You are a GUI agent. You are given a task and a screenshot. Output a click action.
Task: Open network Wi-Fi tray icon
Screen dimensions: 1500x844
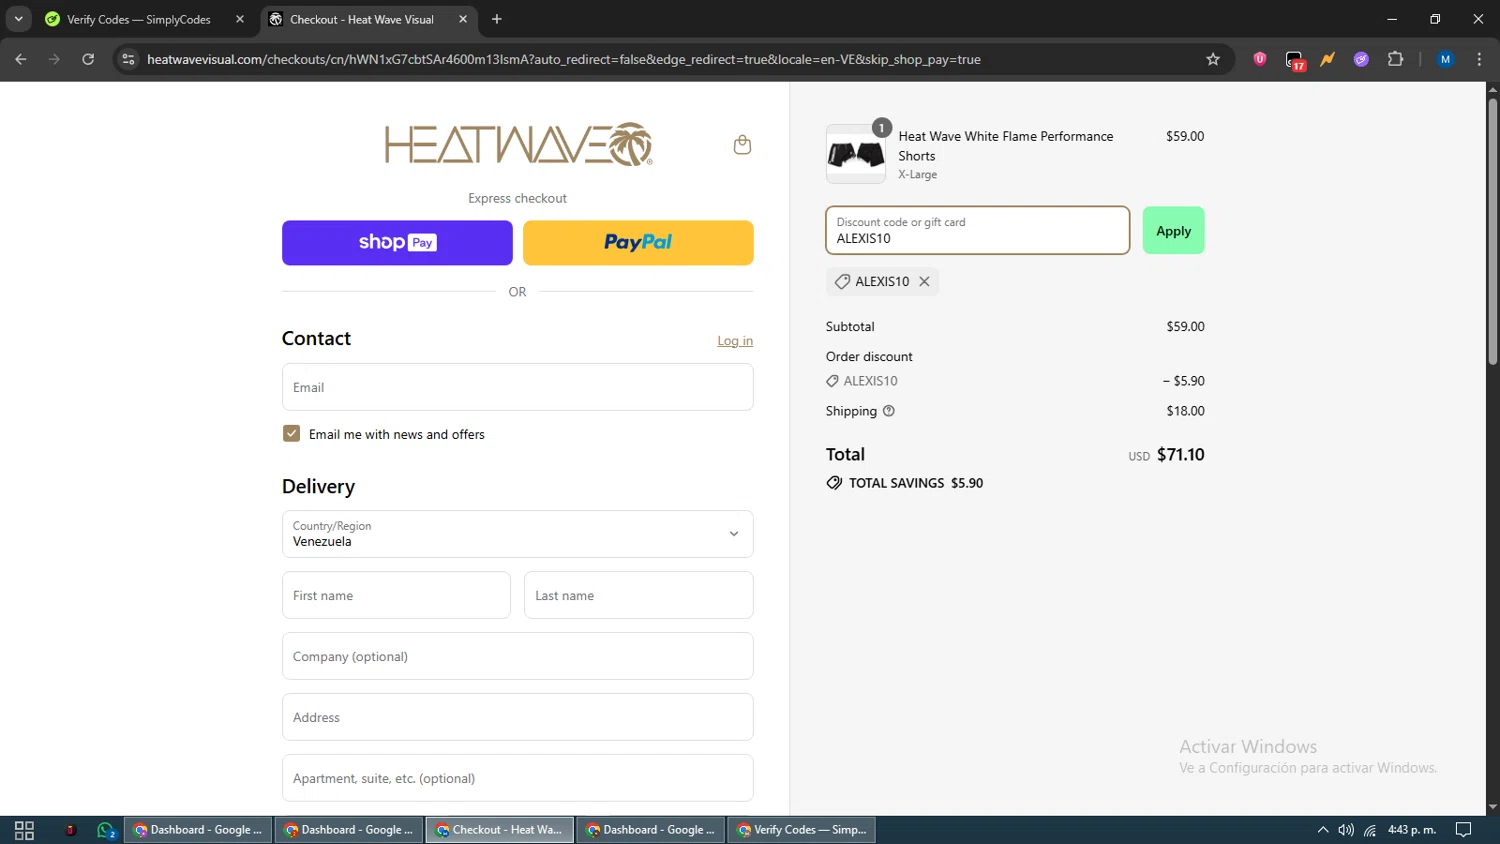click(x=1370, y=830)
